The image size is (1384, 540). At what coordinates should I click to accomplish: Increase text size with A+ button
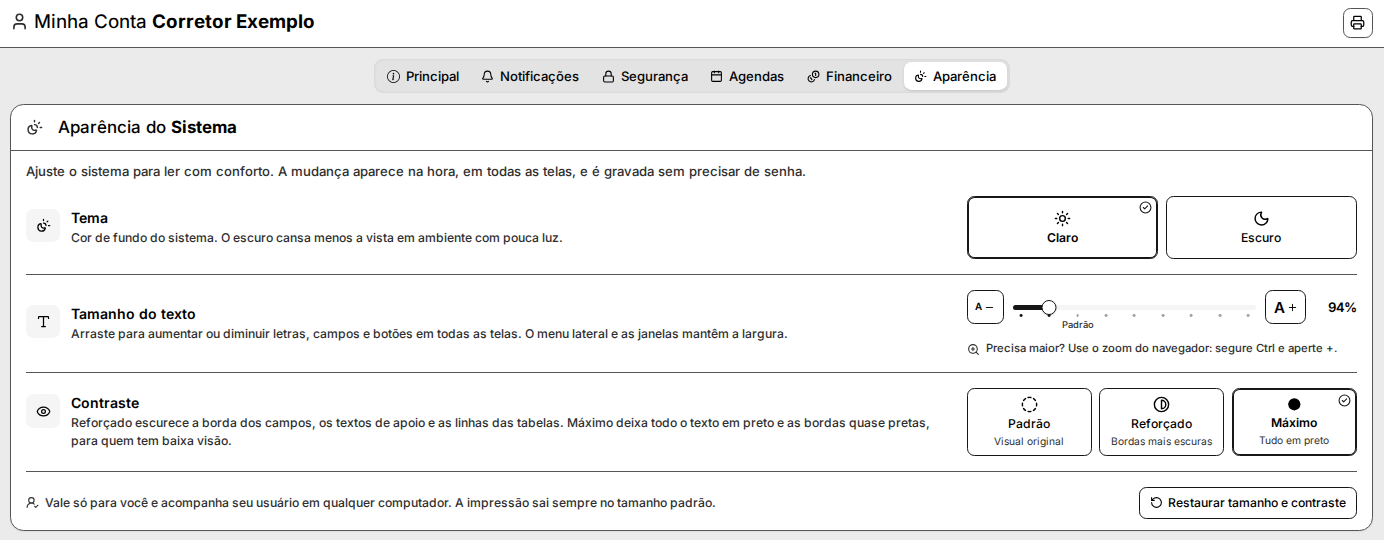1285,307
